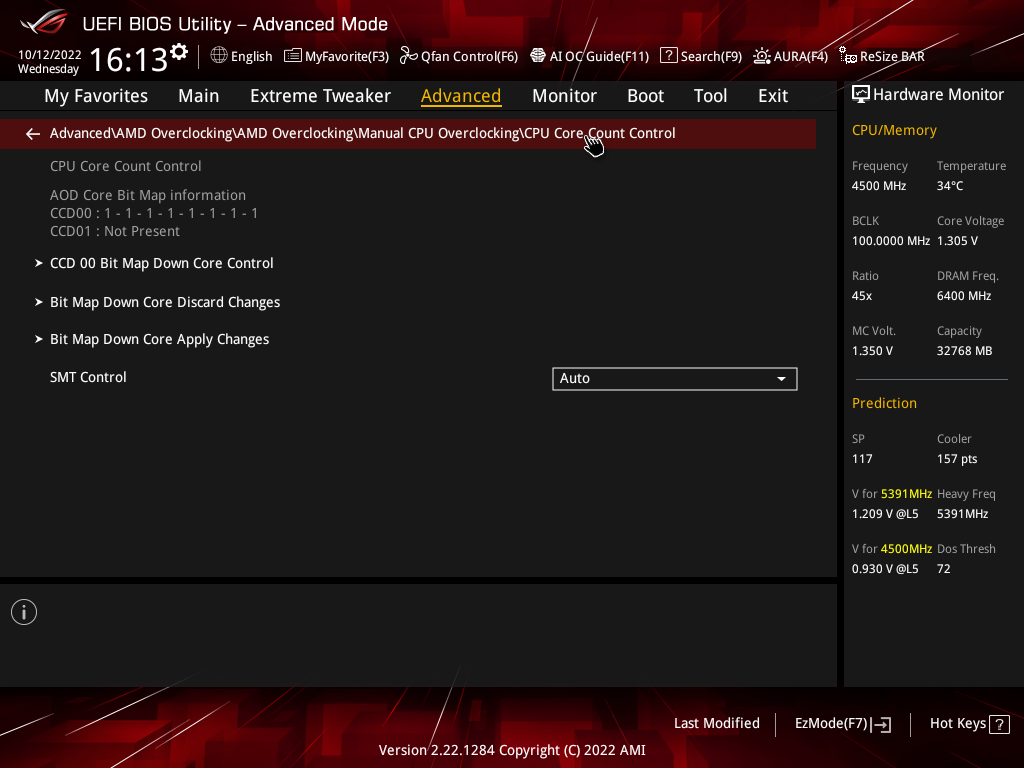The height and width of the screenshot is (768, 1024).
Task: Click the CPU/Memory section heading
Action: click(894, 131)
